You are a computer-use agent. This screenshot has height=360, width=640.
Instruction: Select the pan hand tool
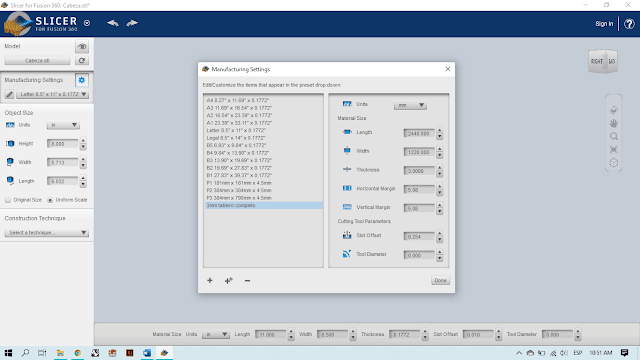pos(613,123)
